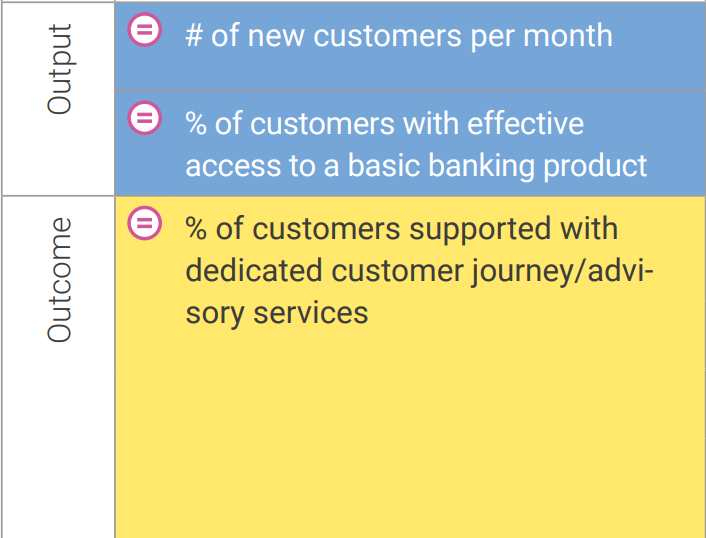The image size is (706, 538).
Task: Click the pink icon beside new customers per month
Action: coord(145,30)
